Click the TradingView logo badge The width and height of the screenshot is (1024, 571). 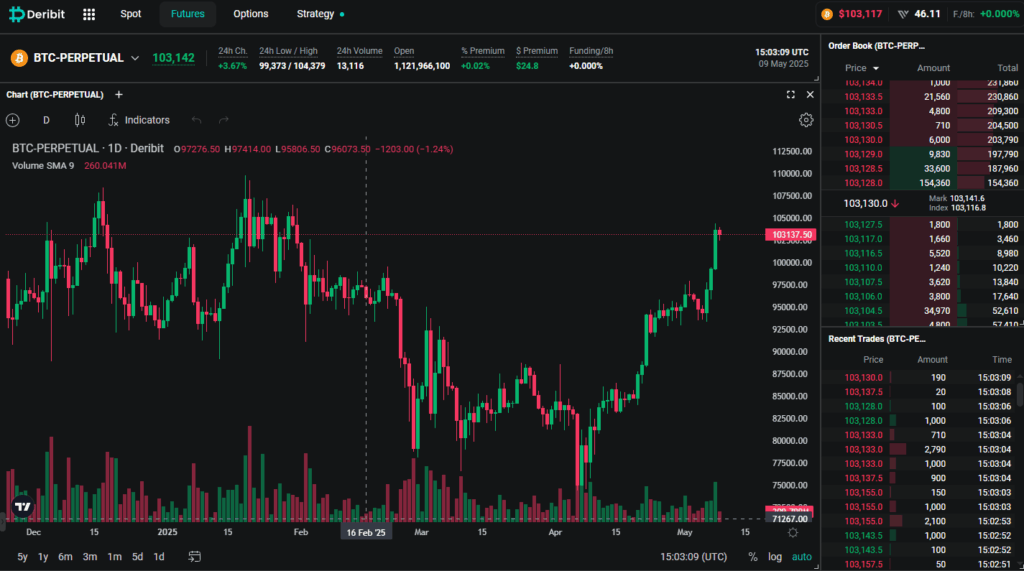(x=22, y=506)
